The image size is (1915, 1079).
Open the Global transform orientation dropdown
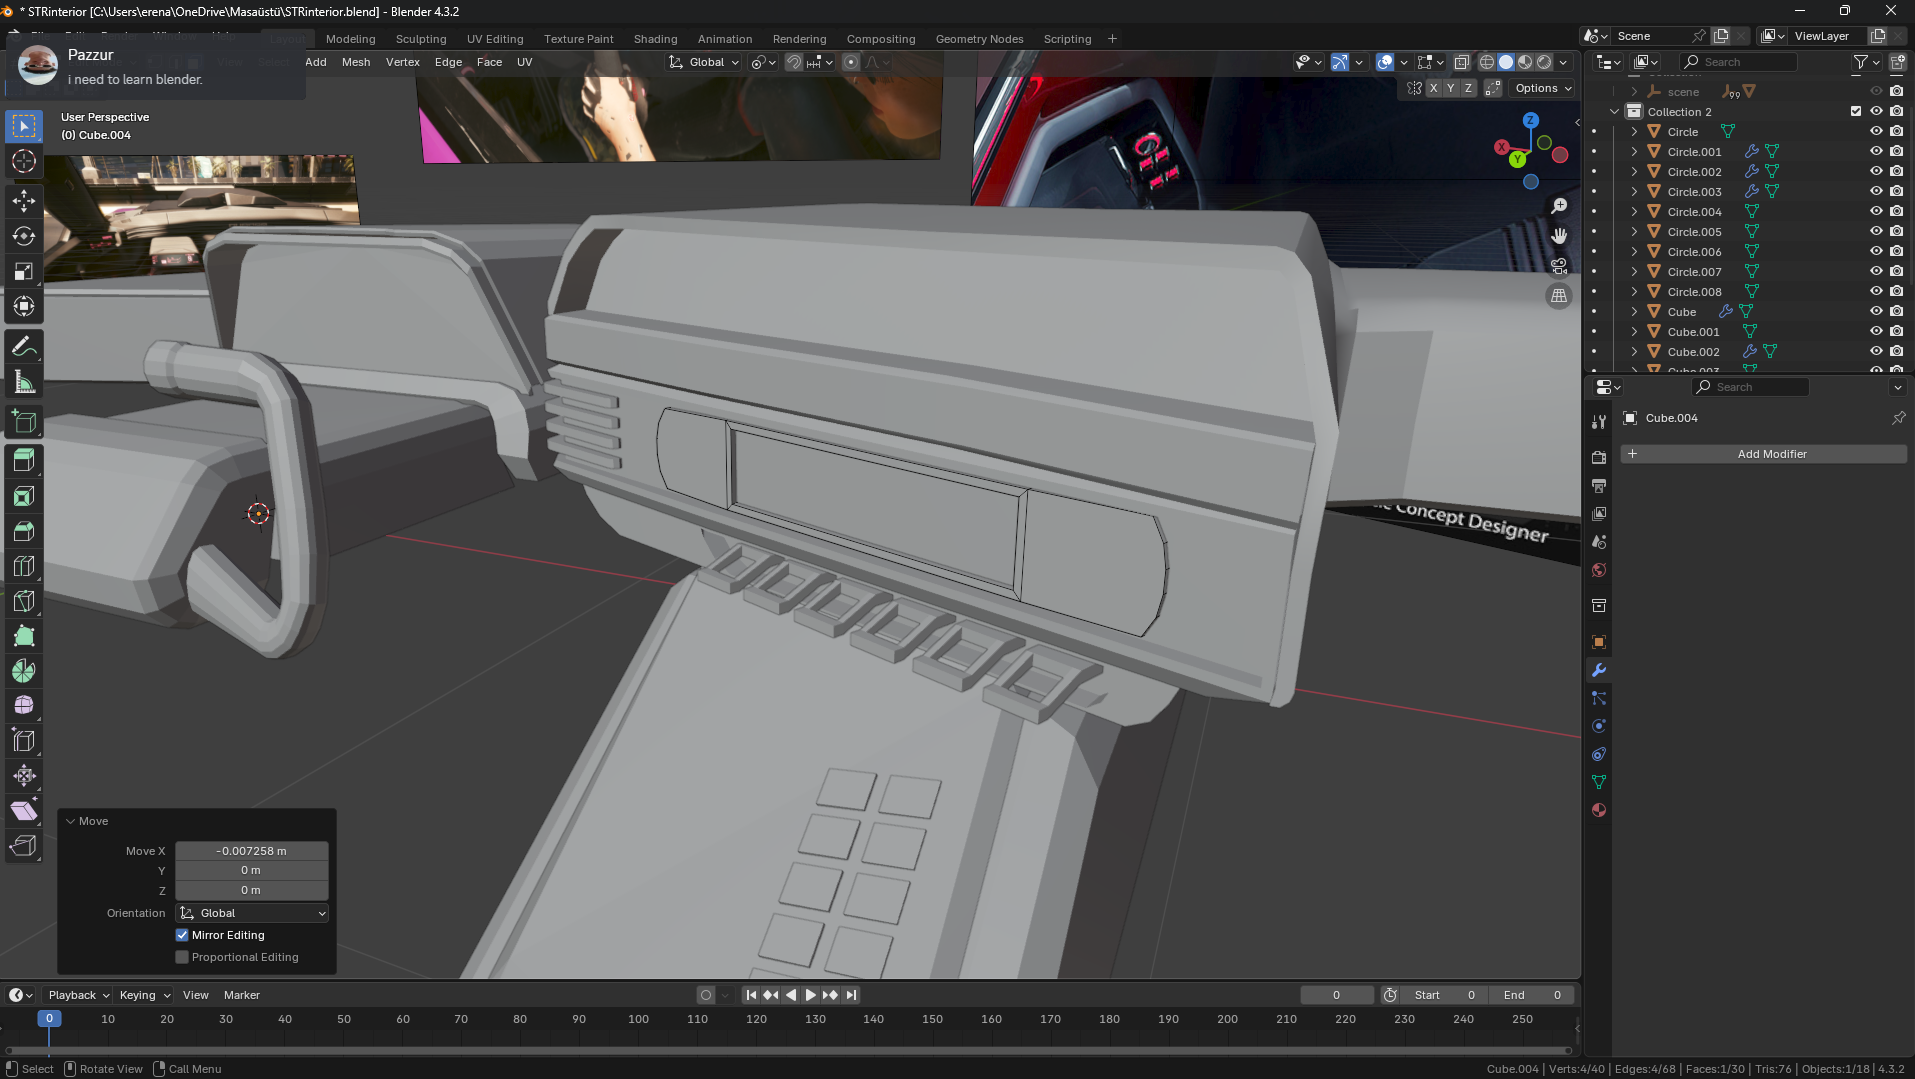pos(704,62)
